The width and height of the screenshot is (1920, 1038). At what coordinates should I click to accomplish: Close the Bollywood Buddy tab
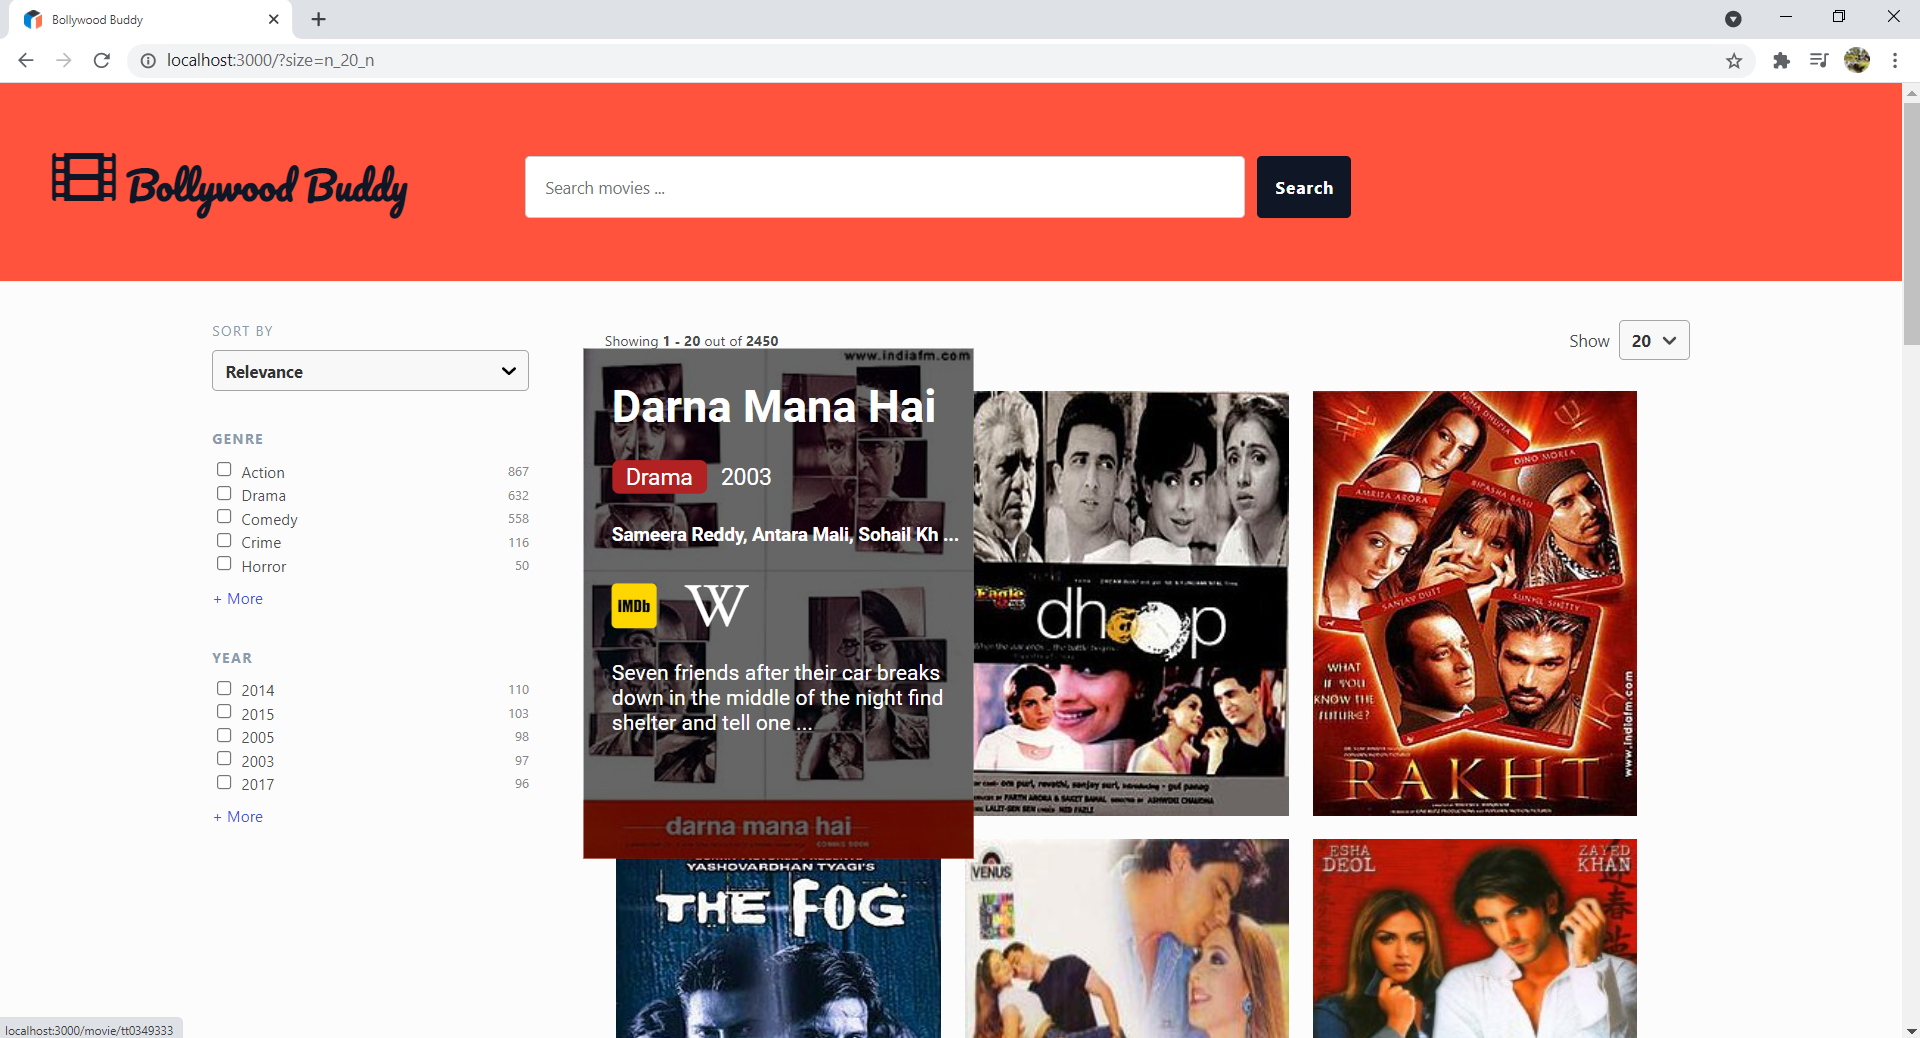(274, 19)
